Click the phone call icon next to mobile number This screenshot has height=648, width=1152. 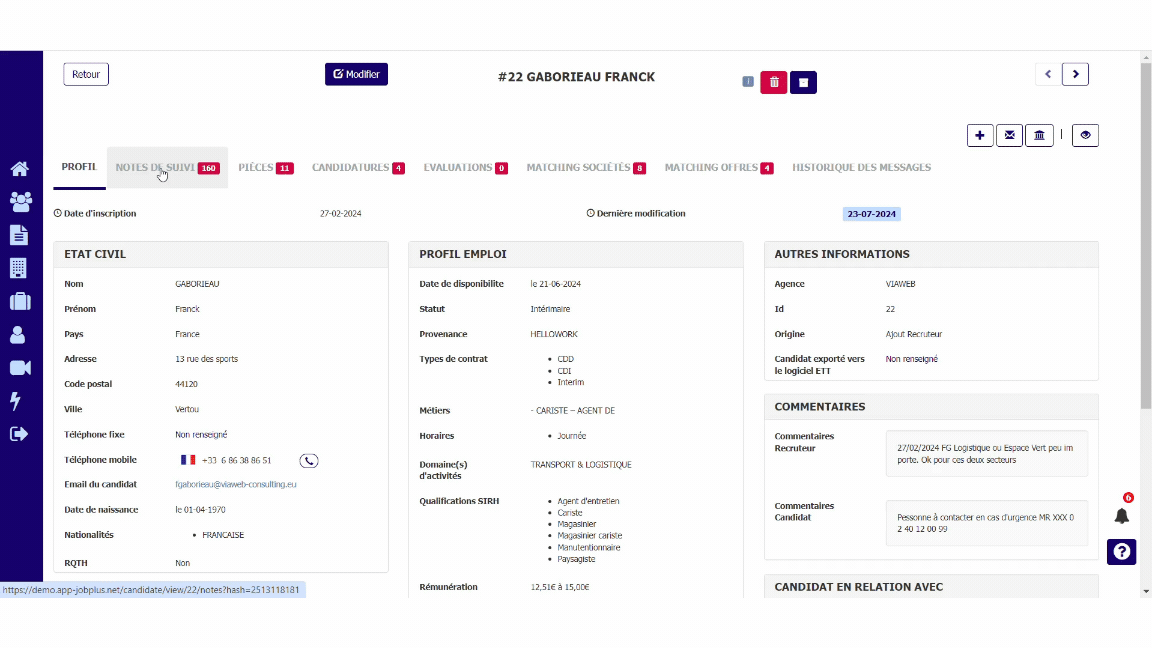coord(309,461)
